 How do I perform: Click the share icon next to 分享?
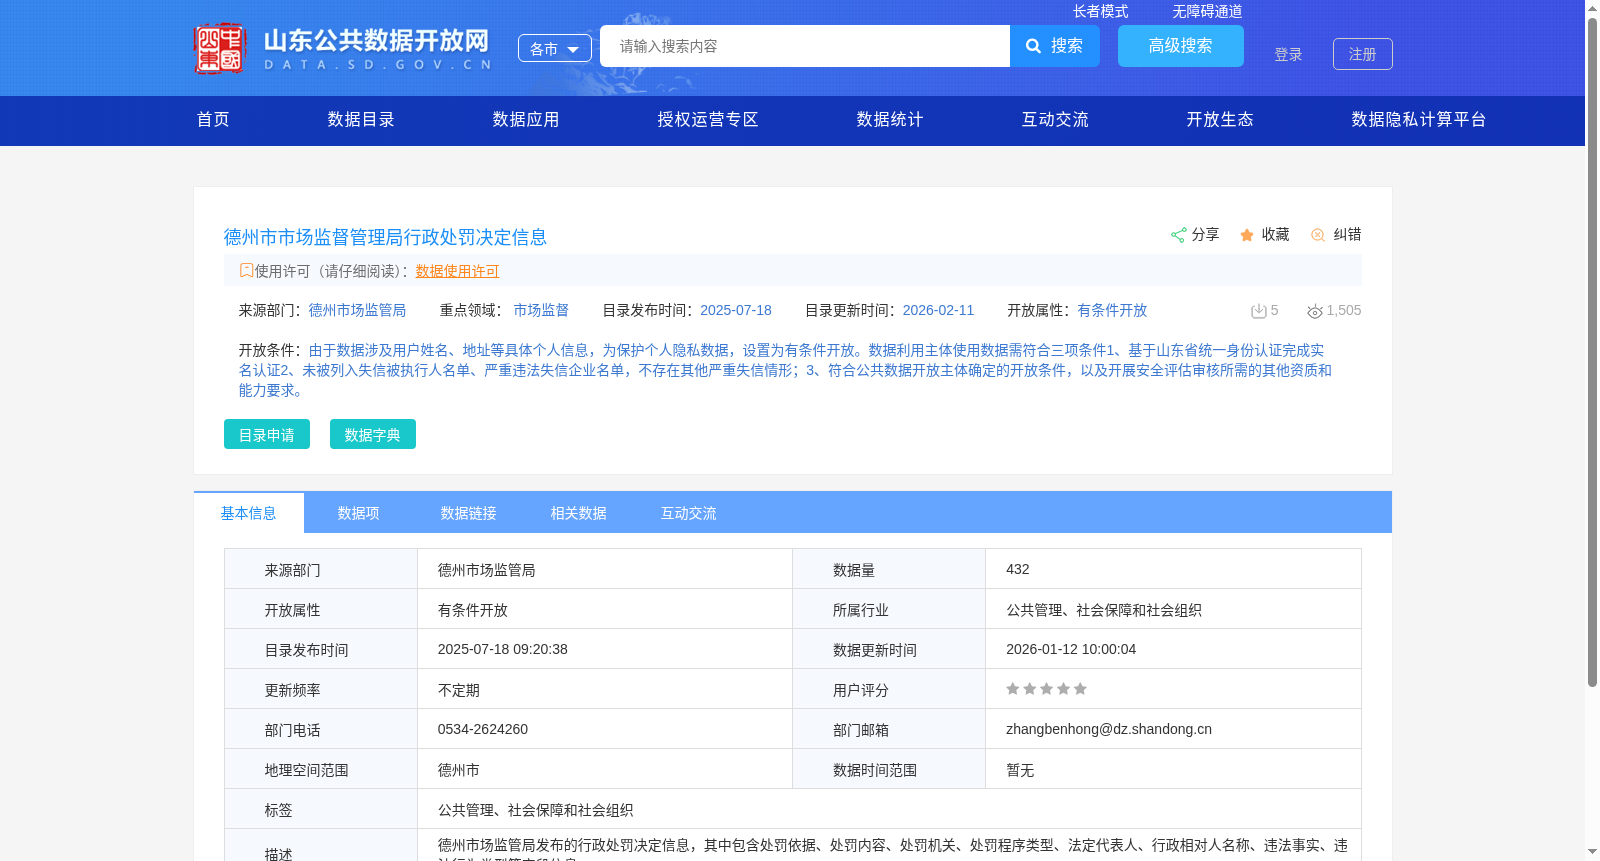click(x=1178, y=235)
